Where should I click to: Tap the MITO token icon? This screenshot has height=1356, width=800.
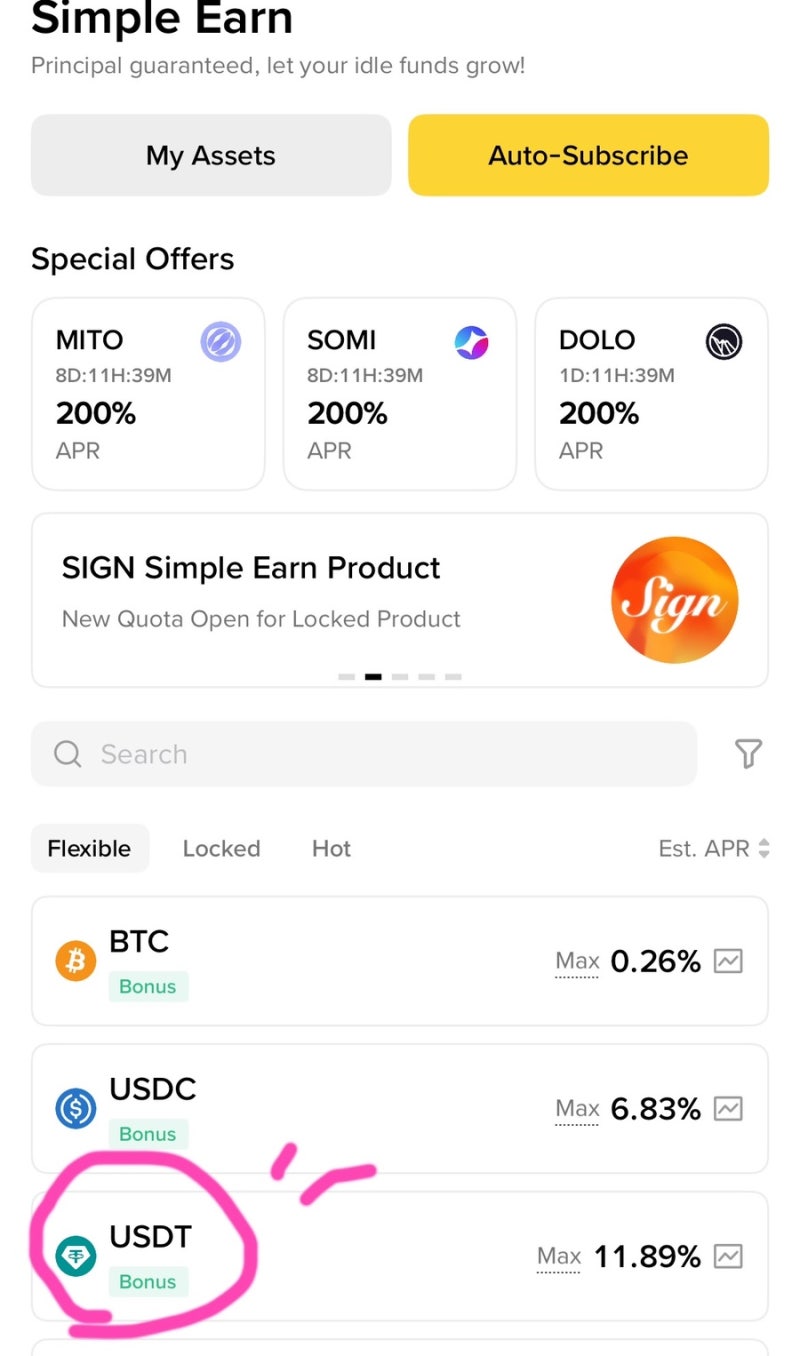pos(220,341)
